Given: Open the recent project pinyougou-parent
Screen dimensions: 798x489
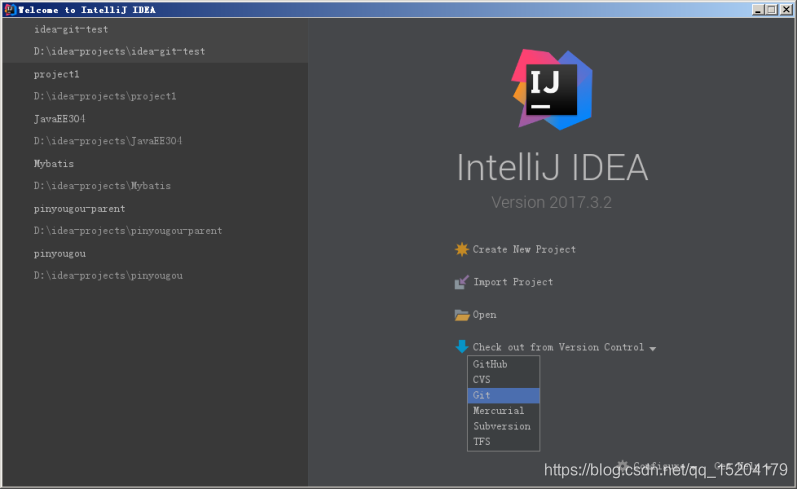Looking at the screenshot, I should click(x=79, y=209).
